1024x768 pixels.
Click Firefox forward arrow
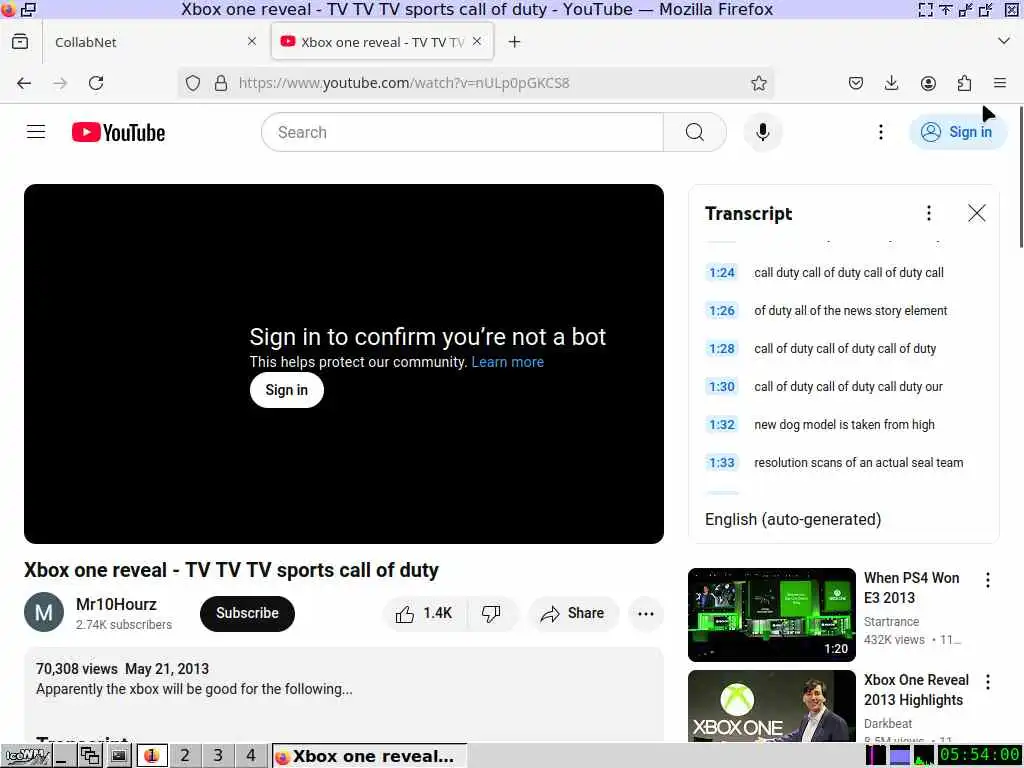(60, 83)
